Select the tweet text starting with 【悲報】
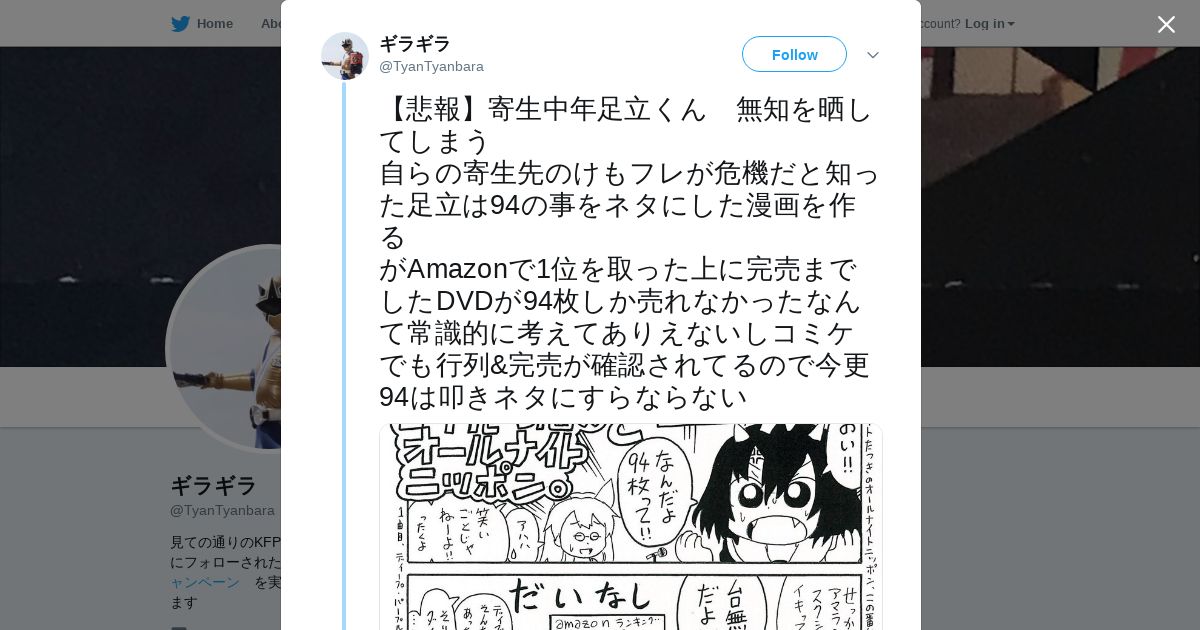 pyautogui.click(x=628, y=253)
